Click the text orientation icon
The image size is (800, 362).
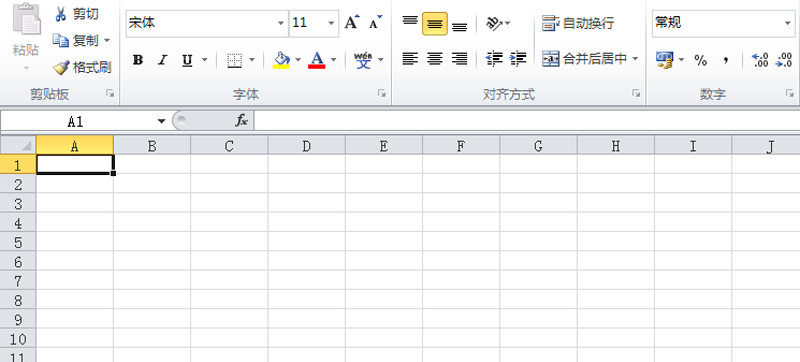(x=493, y=23)
